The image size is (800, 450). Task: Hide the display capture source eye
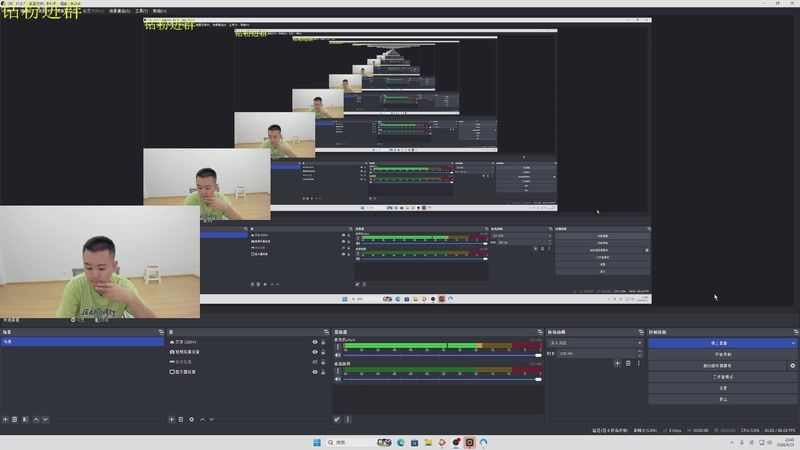tap(315, 372)
